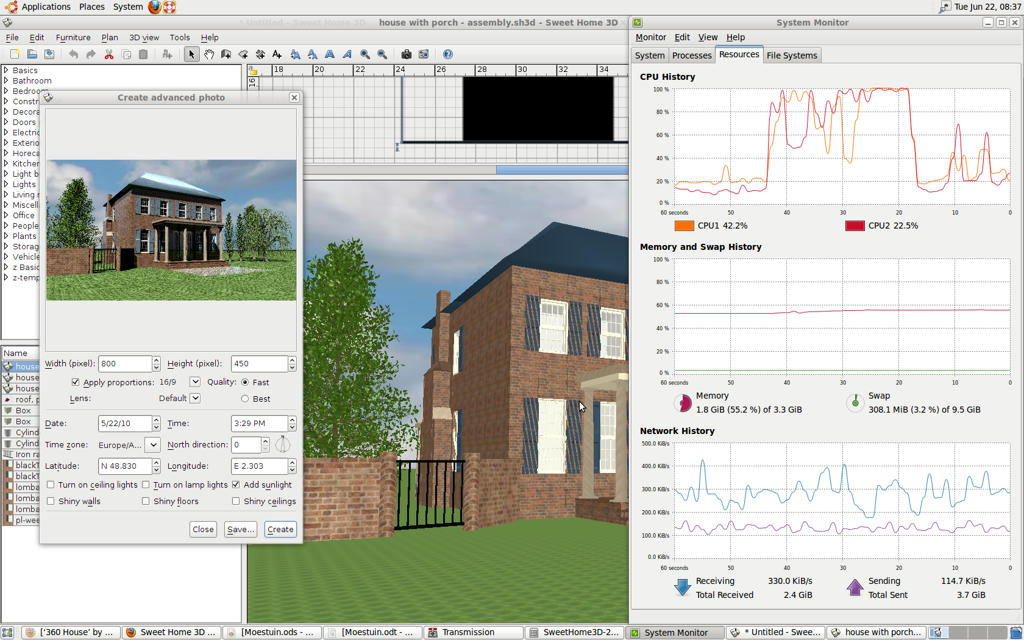
Task: Open the 16/9 proportions dropdown
Action: pos(195,381)
